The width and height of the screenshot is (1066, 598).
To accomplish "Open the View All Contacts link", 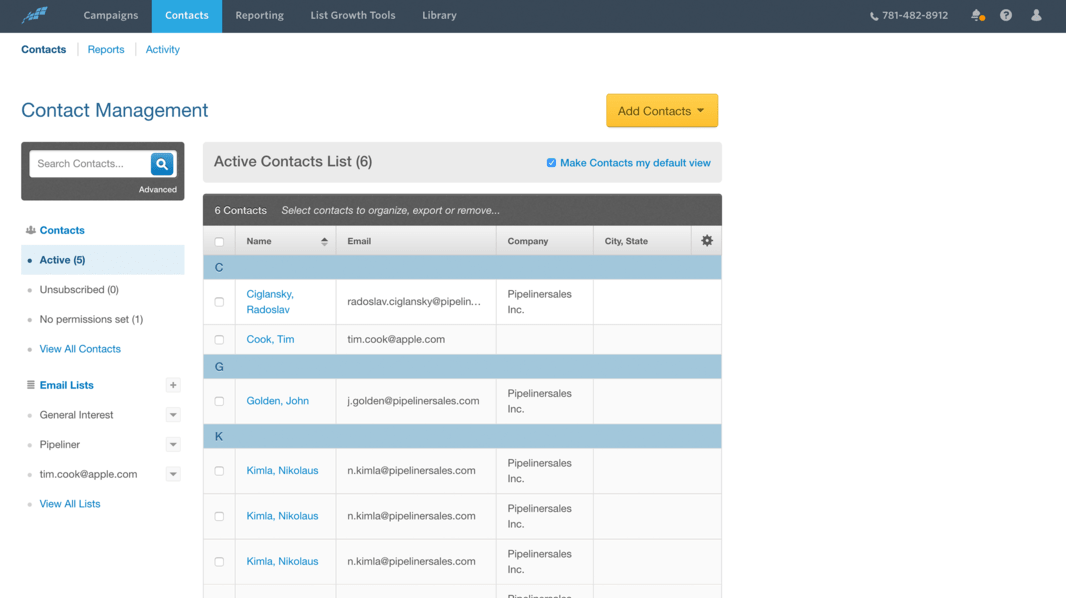I will pyautogui.click(x=80, y=349).
